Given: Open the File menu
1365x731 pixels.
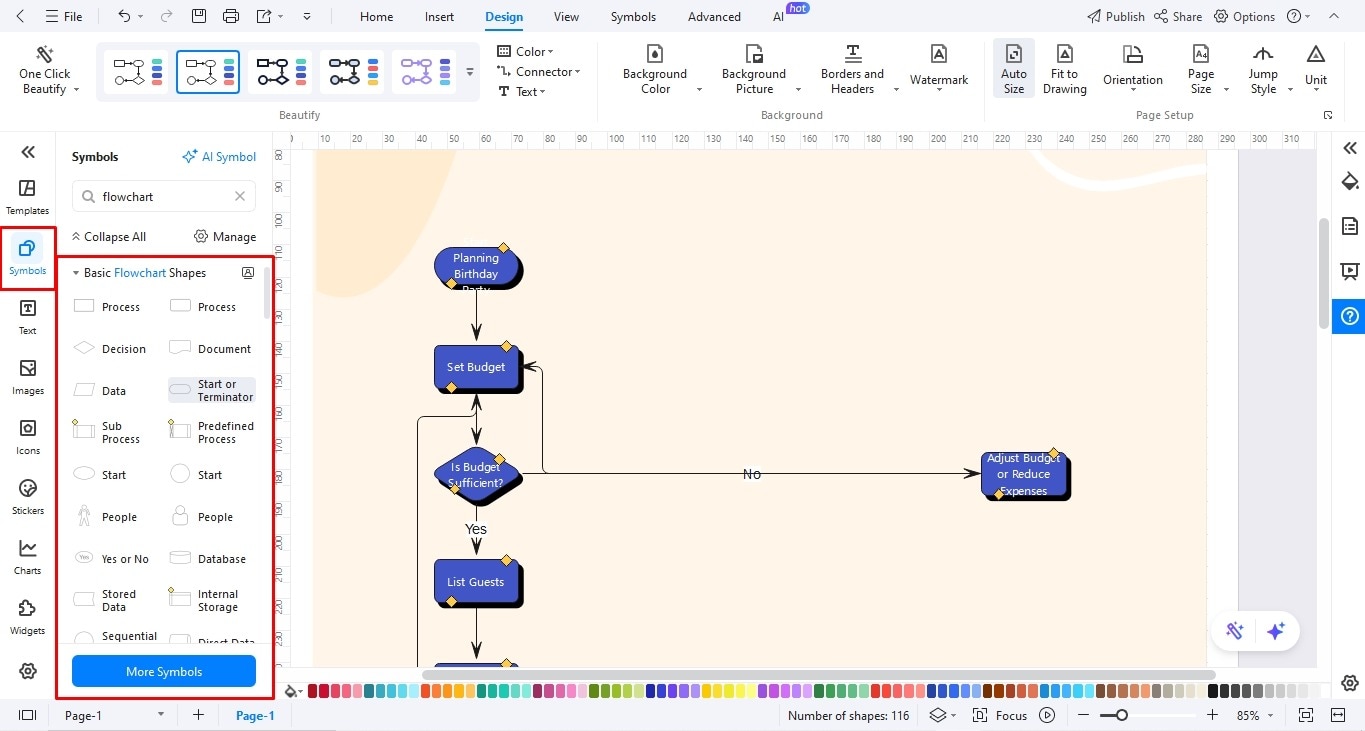Looking at the screenshot, I should [65, 16].
